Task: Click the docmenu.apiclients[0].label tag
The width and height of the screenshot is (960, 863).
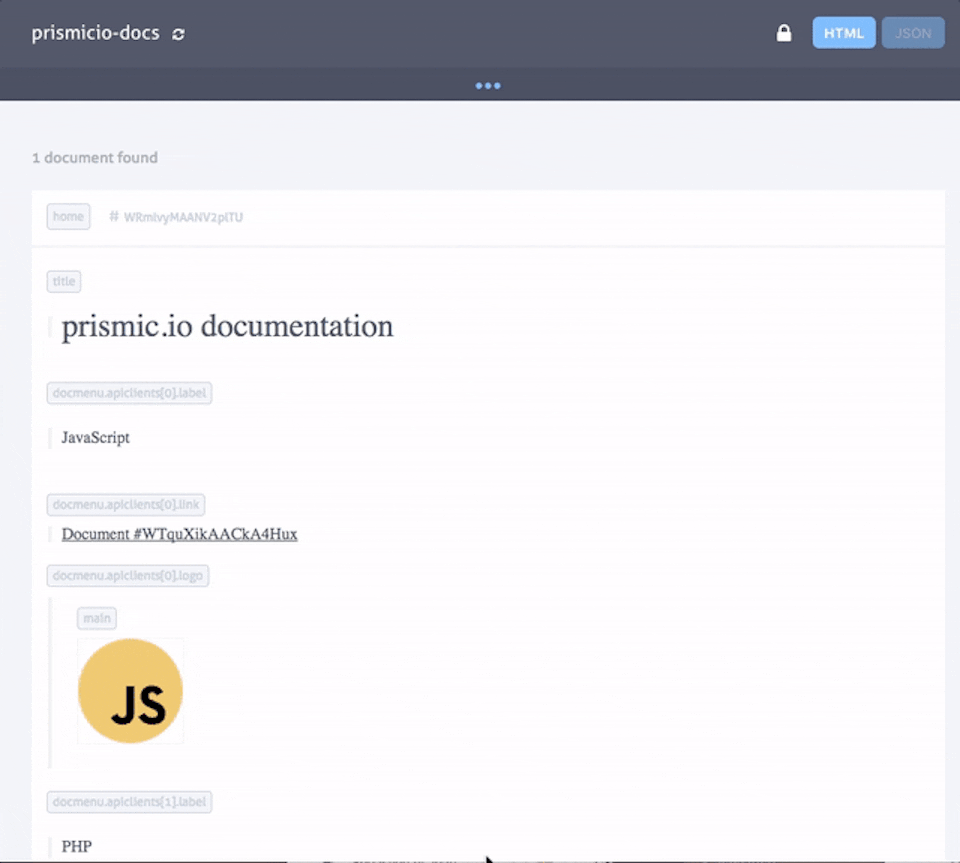Action: click(x=129, y=393)
